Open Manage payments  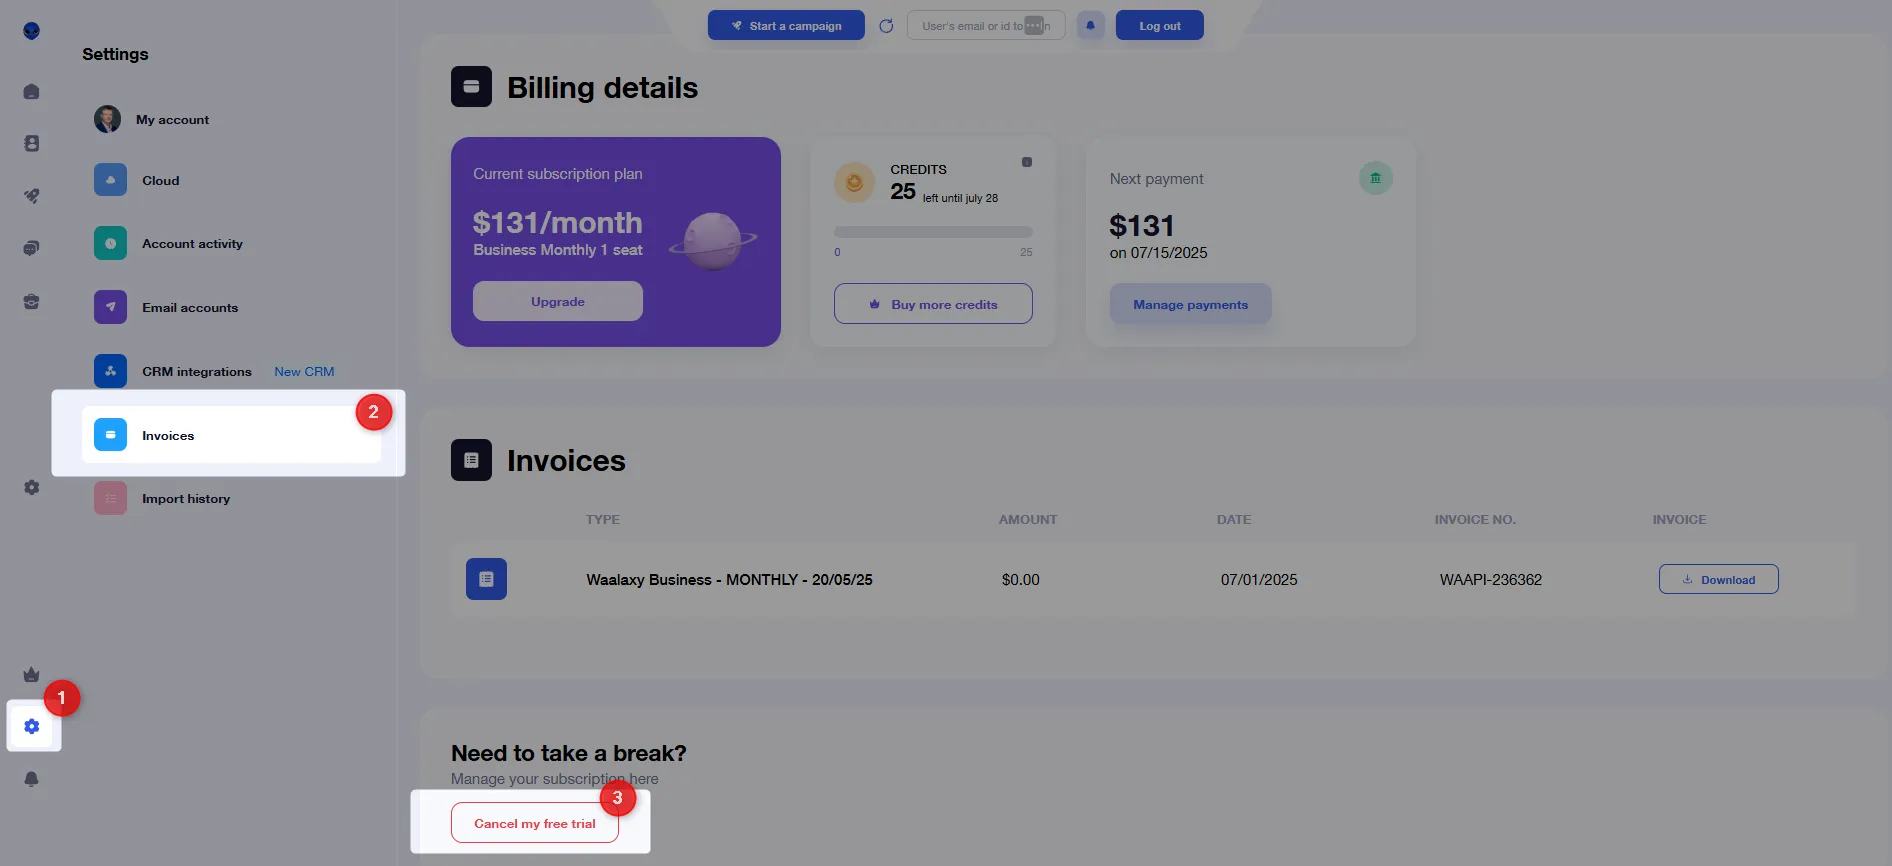coord(1190,304)
